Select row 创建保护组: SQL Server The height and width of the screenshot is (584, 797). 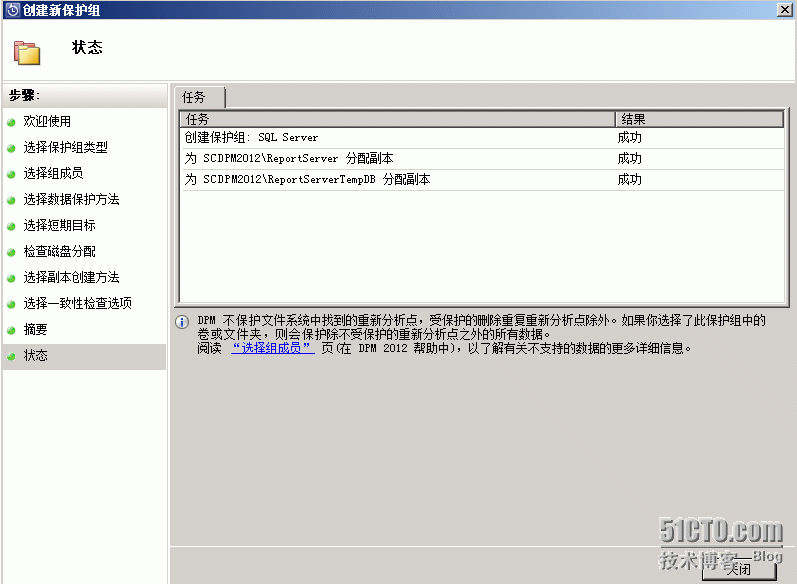pyautogui.click(x=482, y=138)
